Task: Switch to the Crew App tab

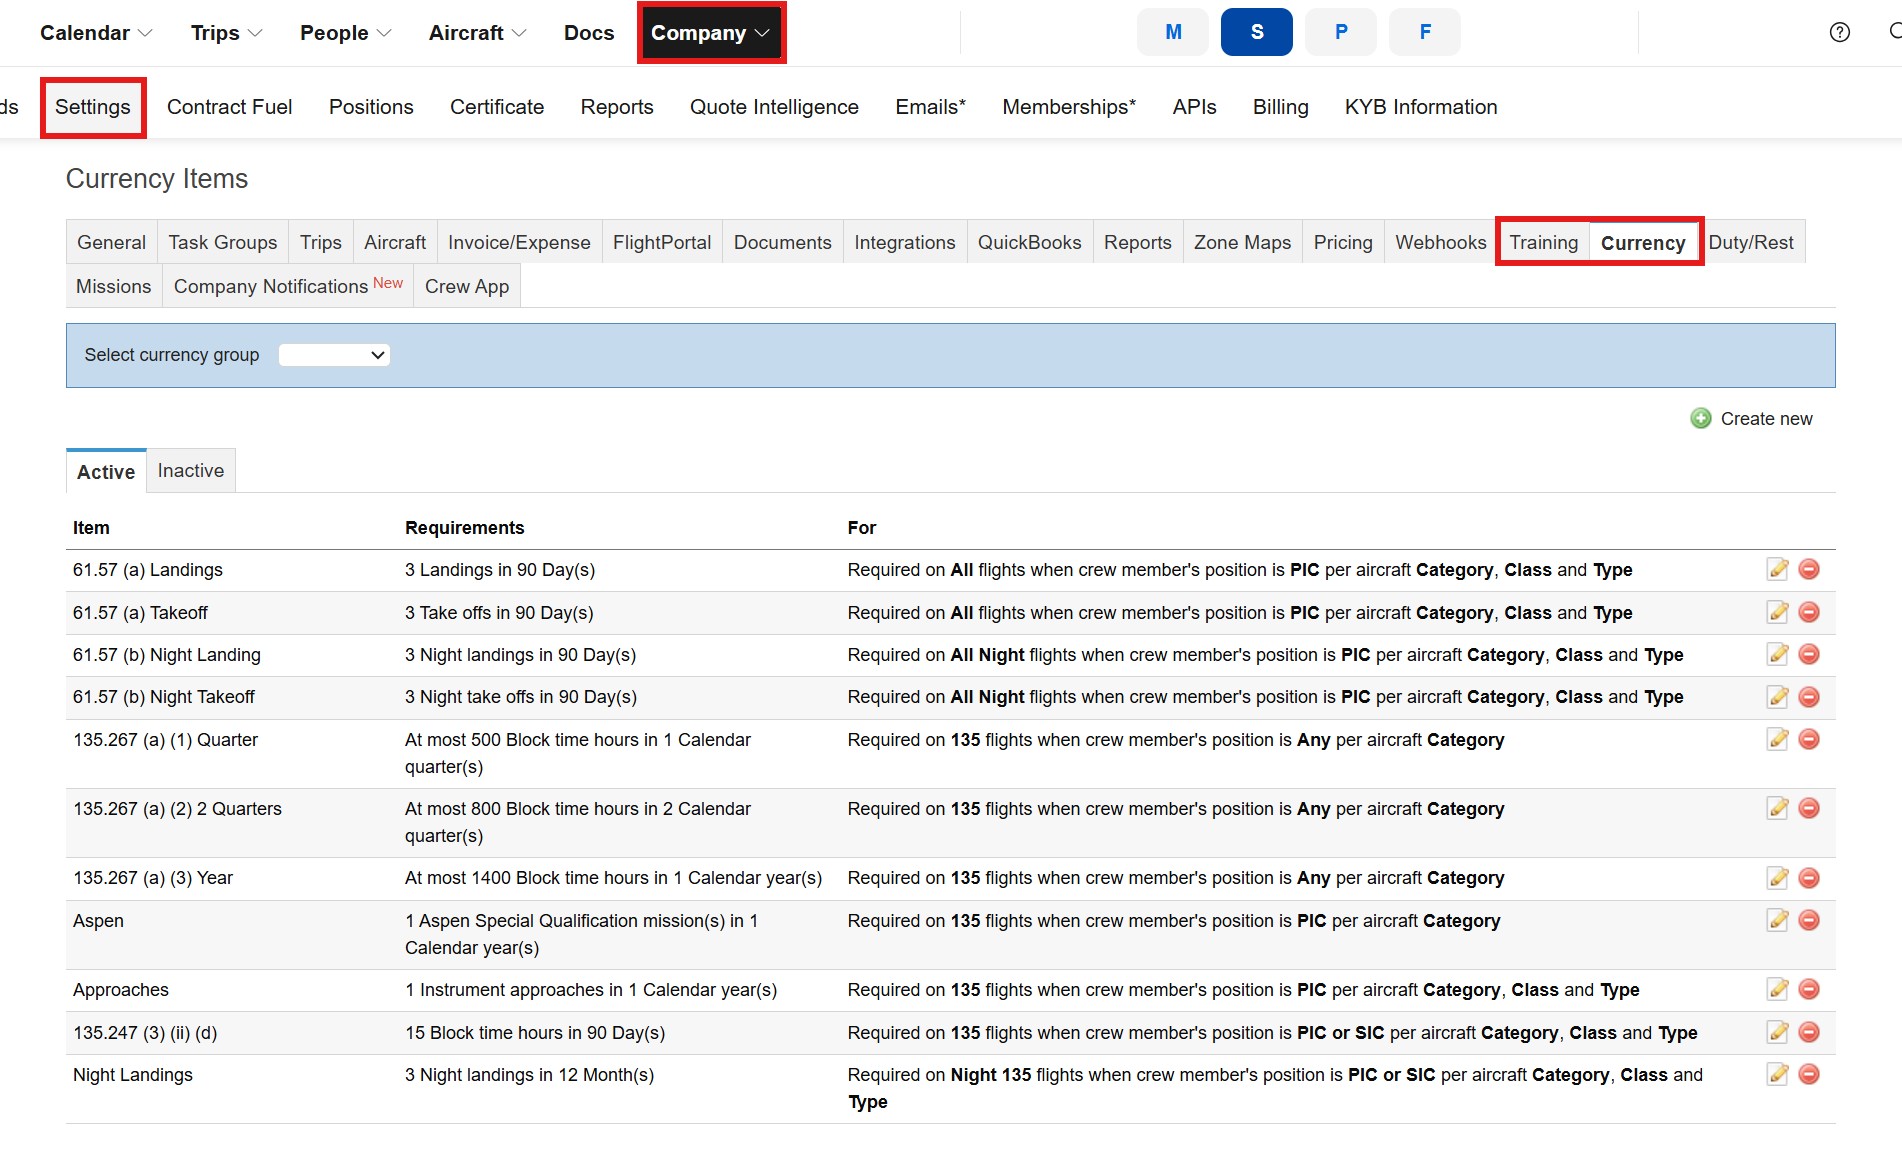Action: tap(467, 286)
